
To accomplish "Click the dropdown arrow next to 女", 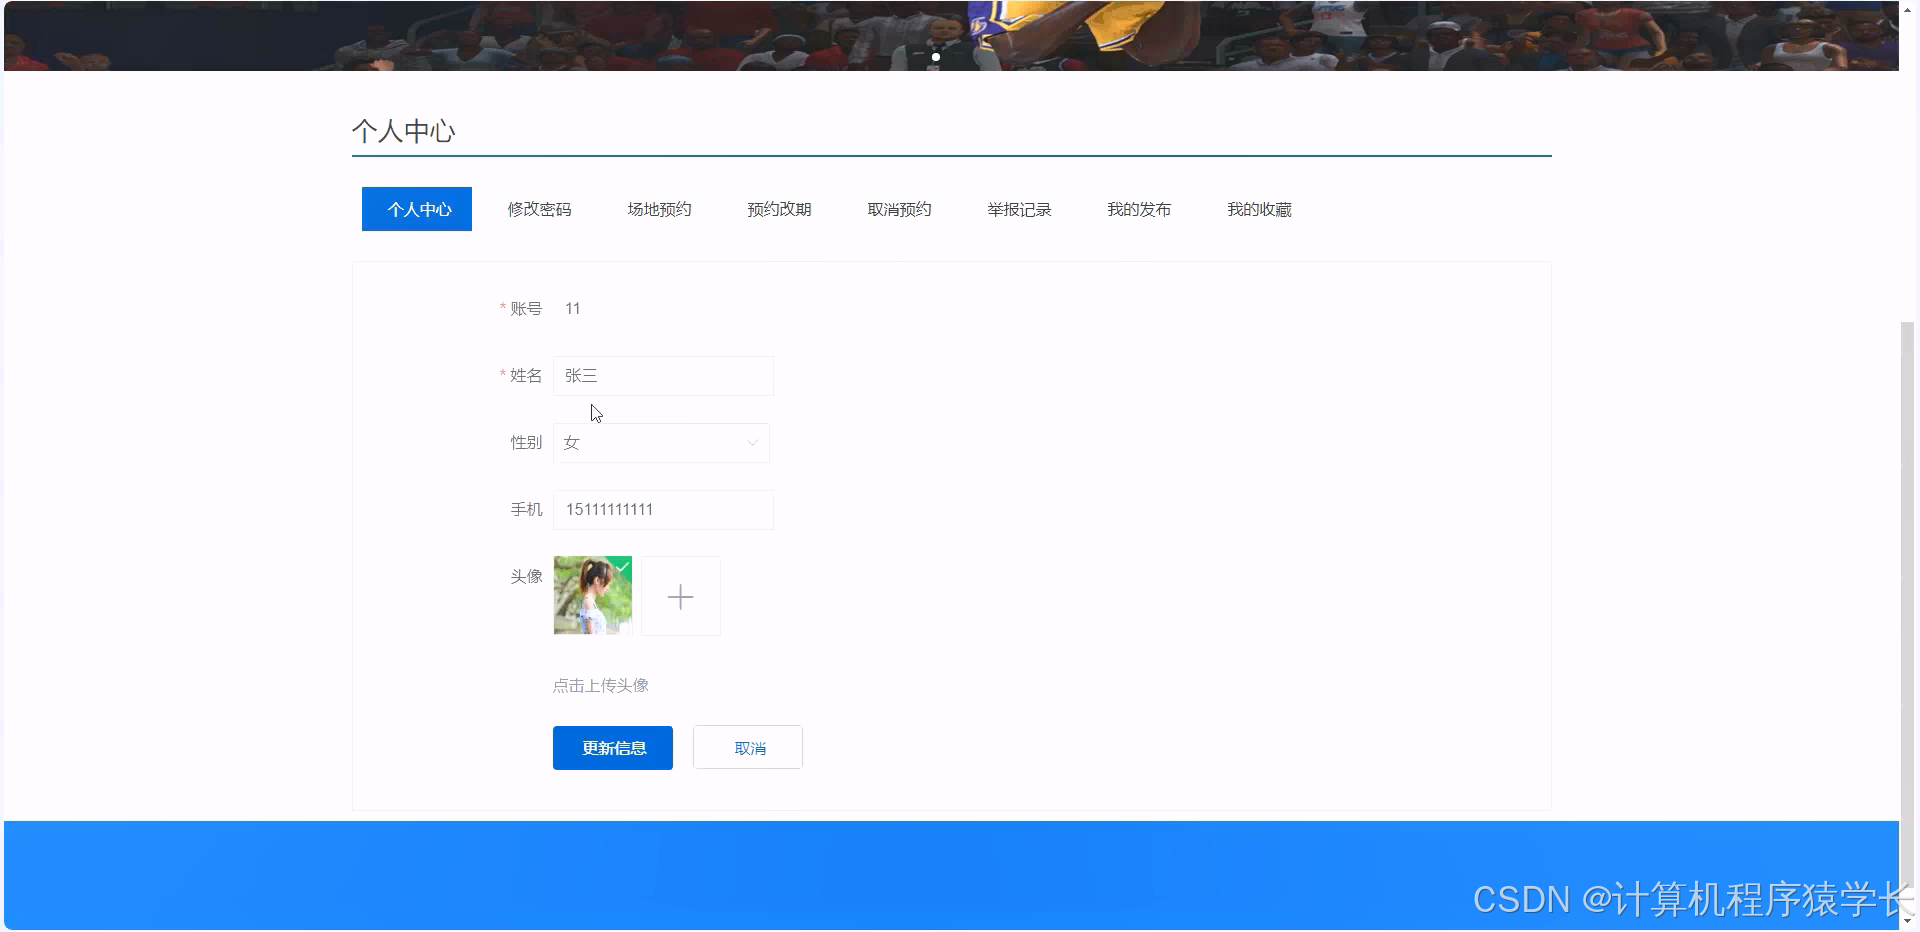I will [751, 443].
